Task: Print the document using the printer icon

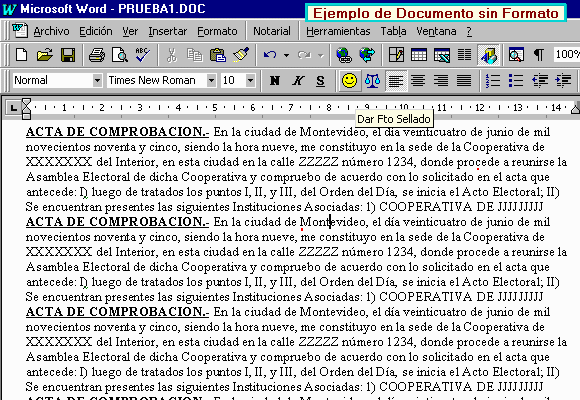Action: (97, 55)
